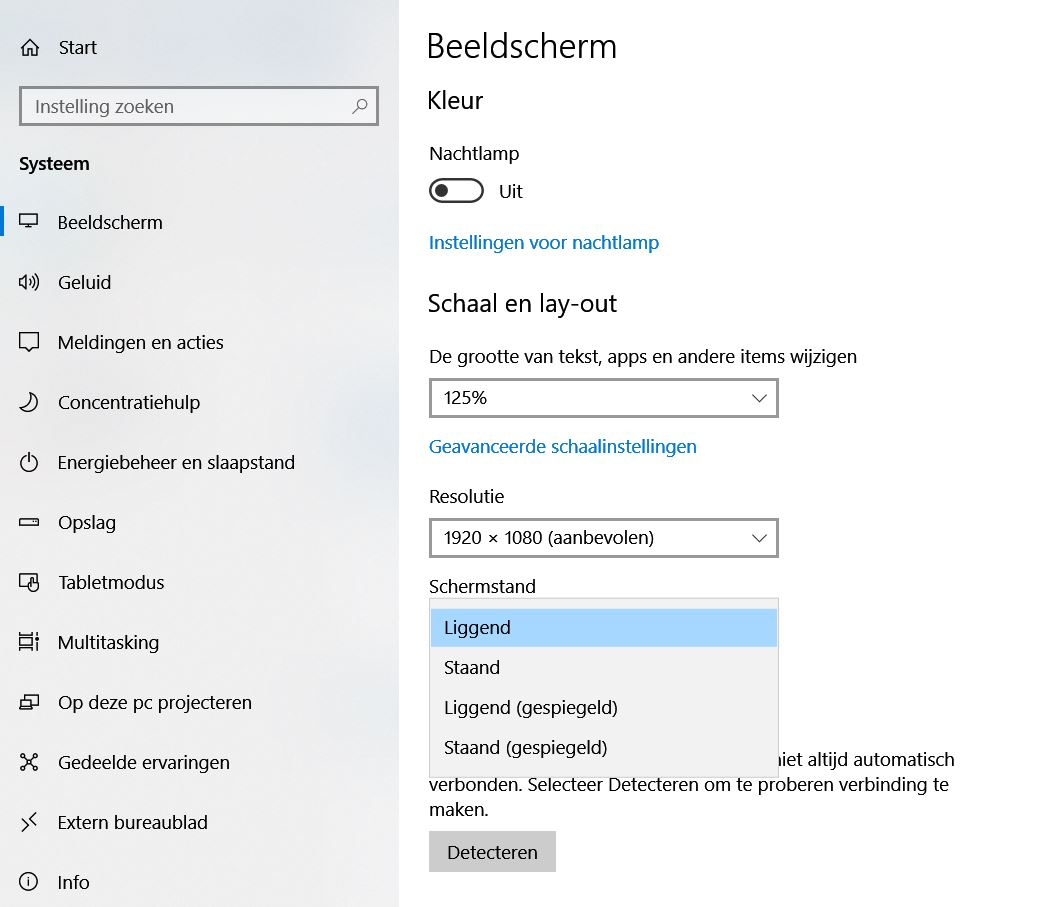Viewport: 1038px width, 907px height.
Task: Open the 125% scaling dropdown
Action: (603, 398)
